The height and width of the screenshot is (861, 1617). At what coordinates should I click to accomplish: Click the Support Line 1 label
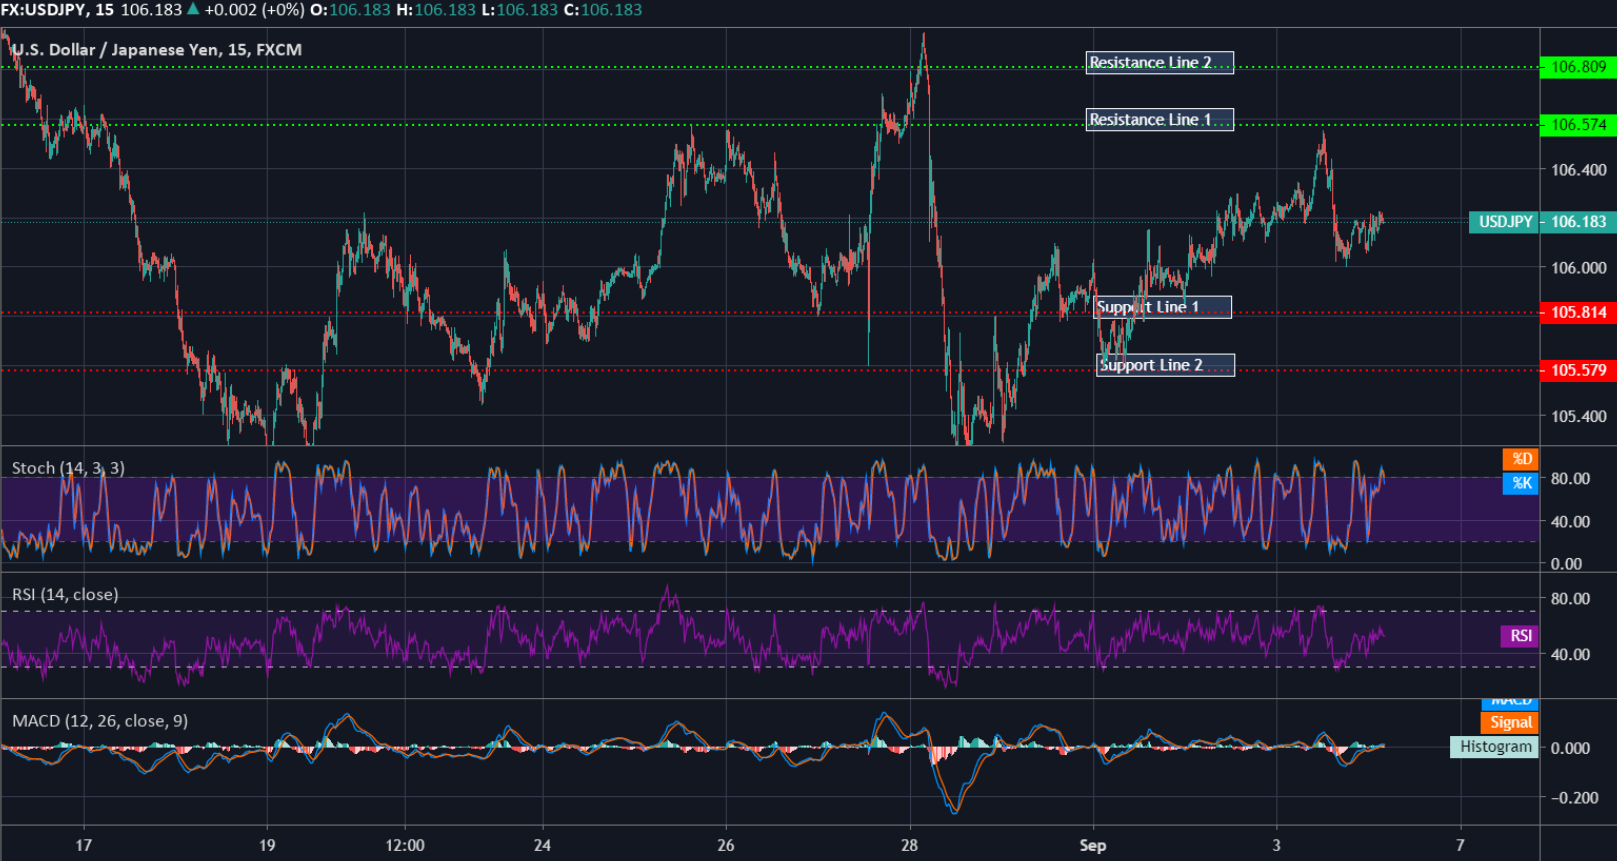coord(1163,307)
